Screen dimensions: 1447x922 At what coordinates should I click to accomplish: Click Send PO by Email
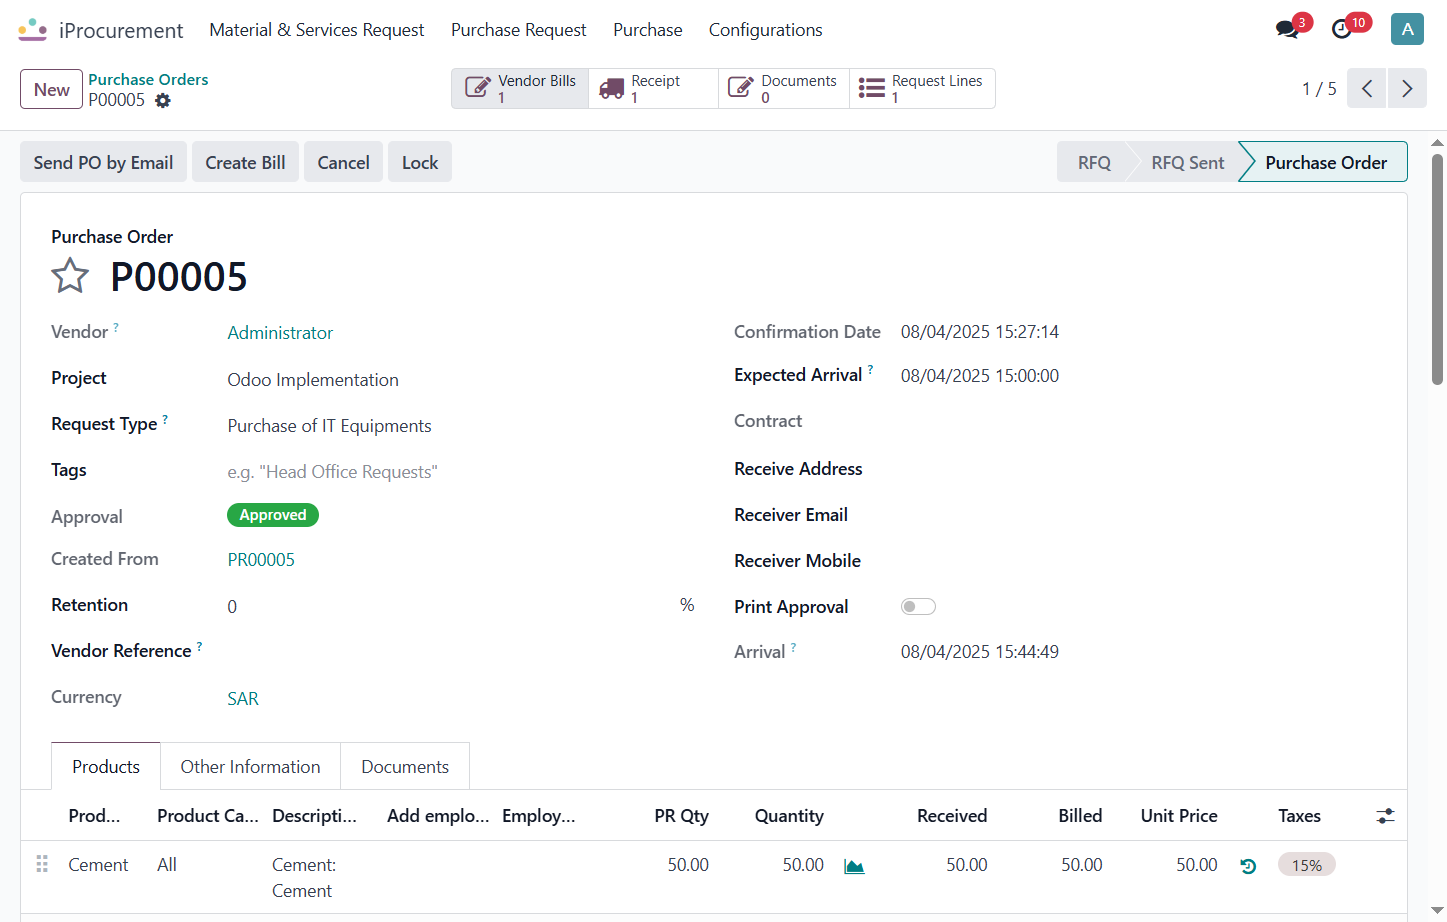103,162
